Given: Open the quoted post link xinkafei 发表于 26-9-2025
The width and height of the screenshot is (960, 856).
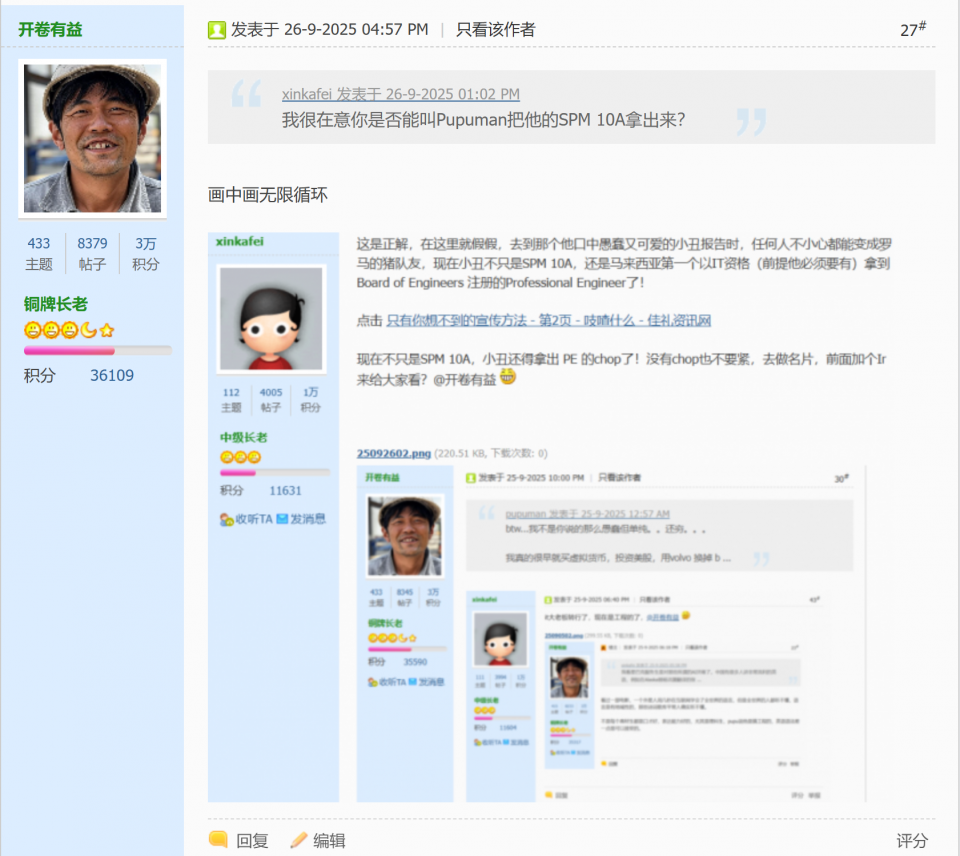Looking at the screenshot, I should [400, 94].
